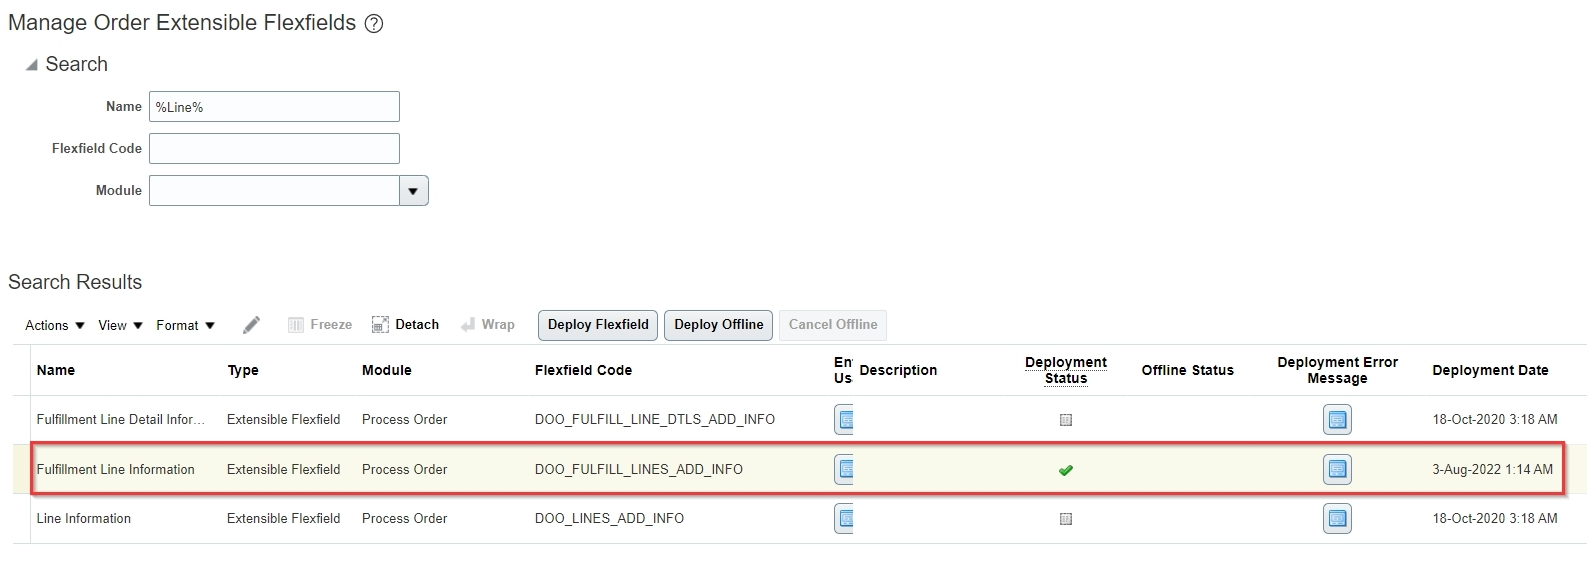Open the Module dropdown list

[413, 191]
